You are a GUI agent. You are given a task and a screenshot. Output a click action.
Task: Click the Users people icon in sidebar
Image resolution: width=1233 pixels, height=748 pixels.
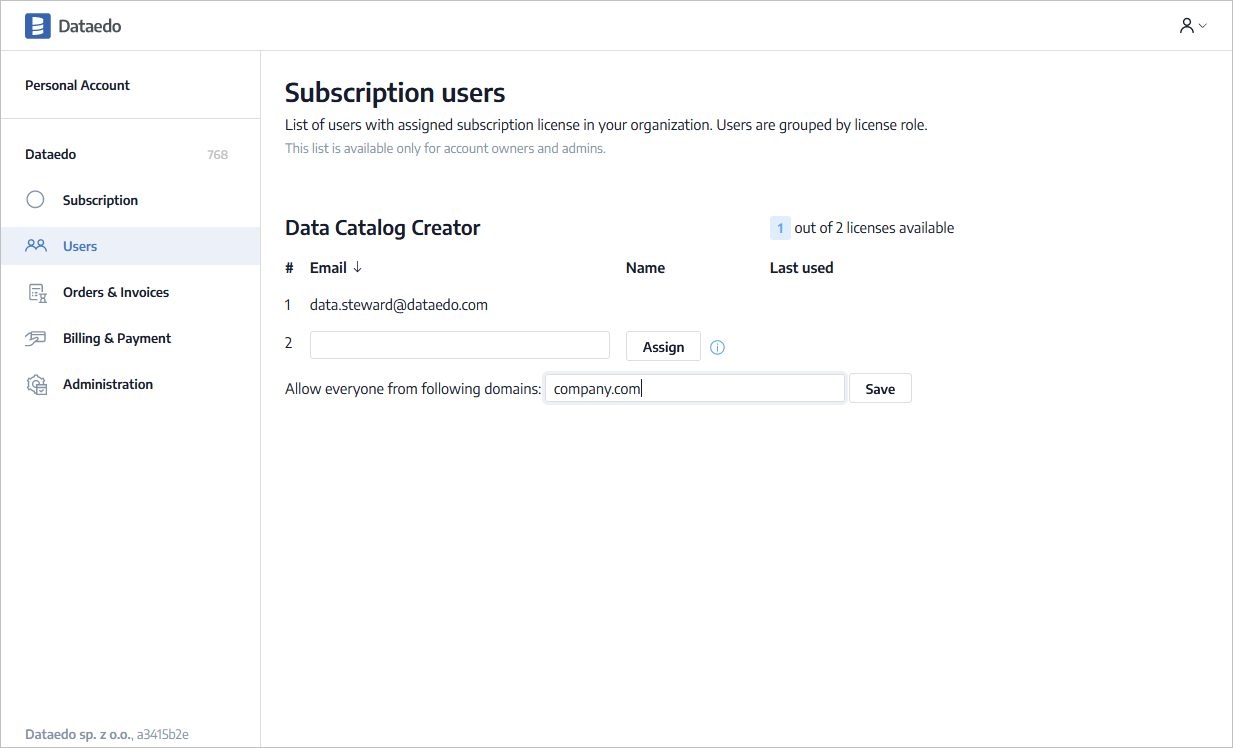(x=36, y=246)
